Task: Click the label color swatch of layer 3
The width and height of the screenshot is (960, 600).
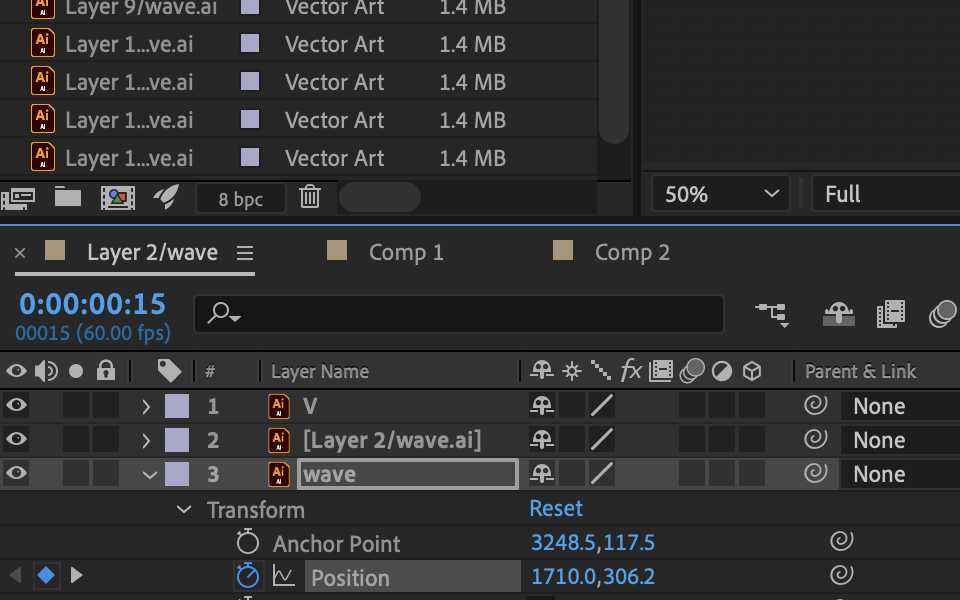Action: 177,474
